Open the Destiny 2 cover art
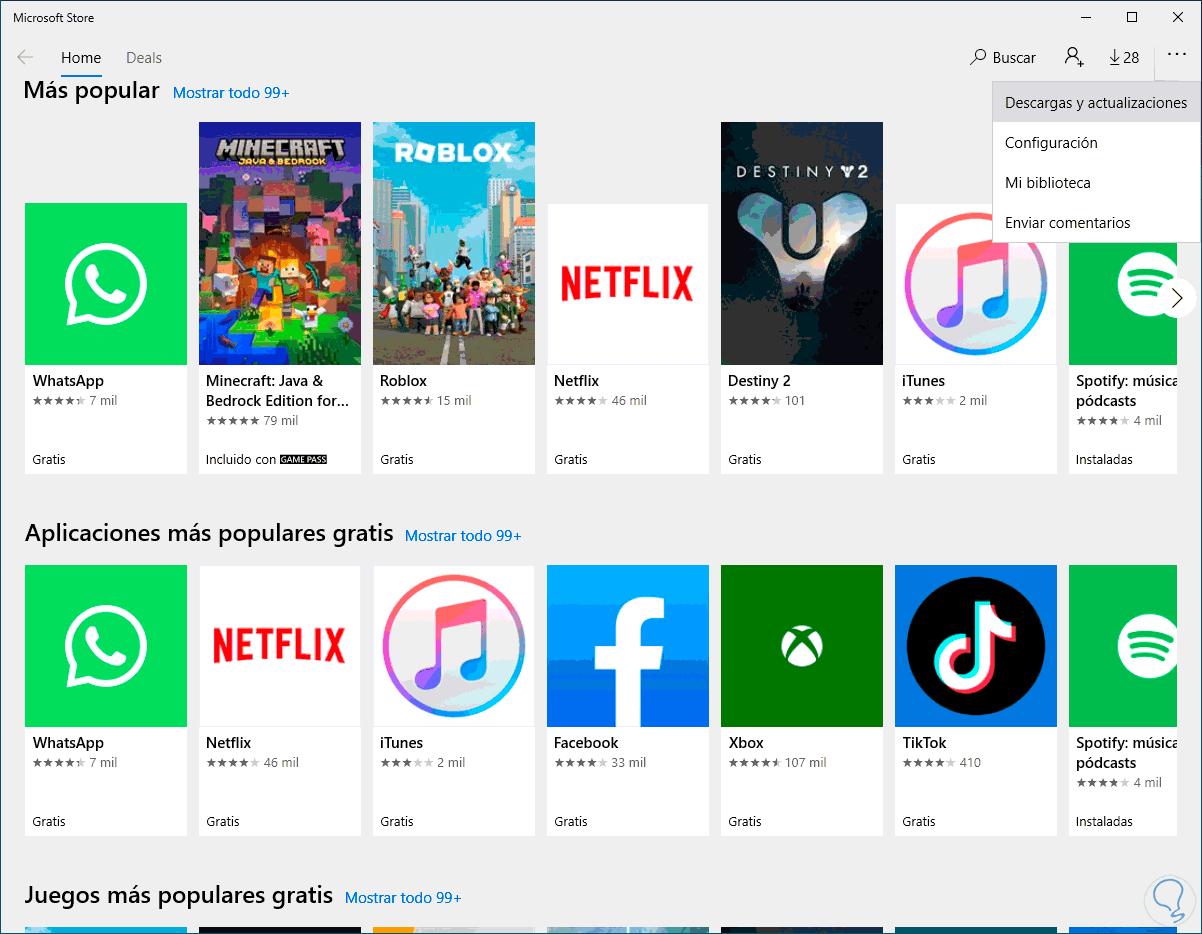The height and width of the screenshot is (934, 1202). pyautogui.click(x=802, y=243)
